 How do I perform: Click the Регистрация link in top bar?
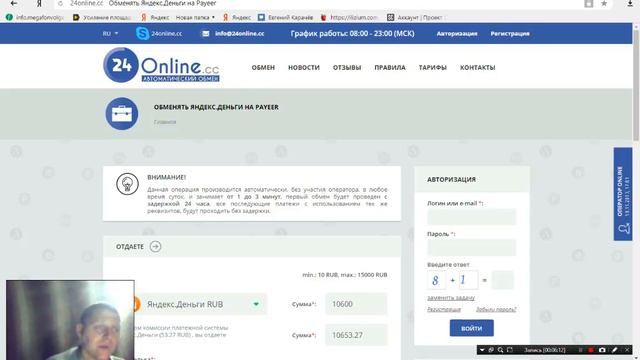pos(510,33)
